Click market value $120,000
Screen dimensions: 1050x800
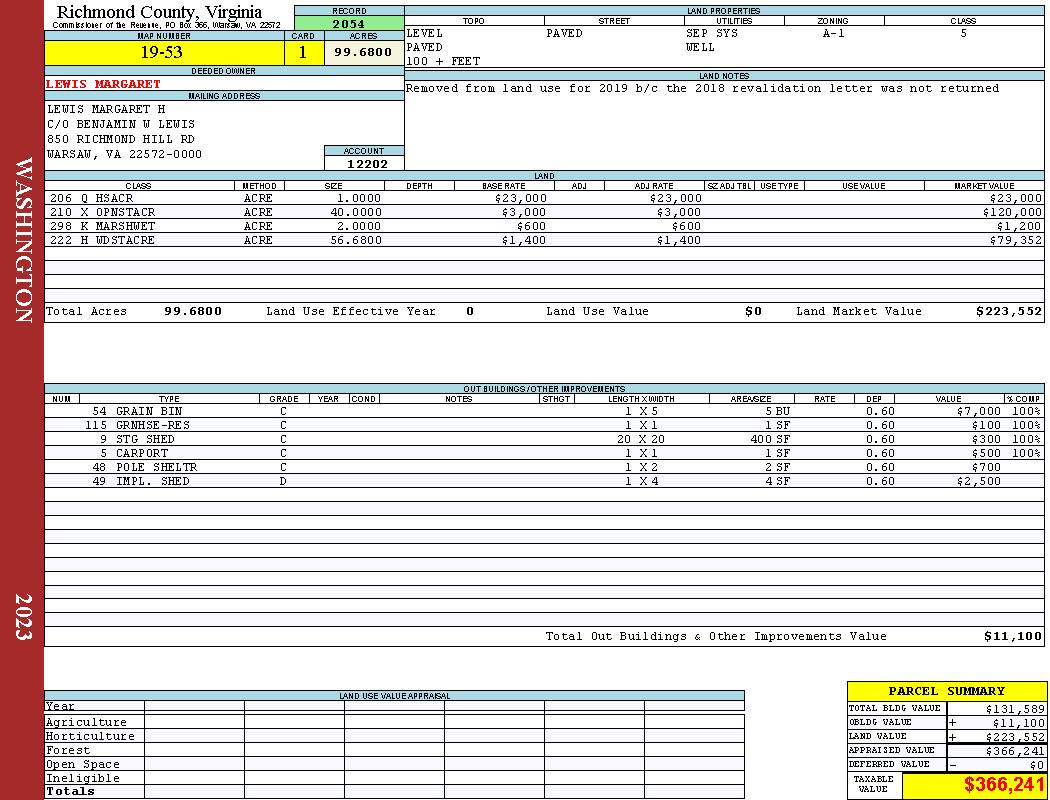tap(1012, 212)
